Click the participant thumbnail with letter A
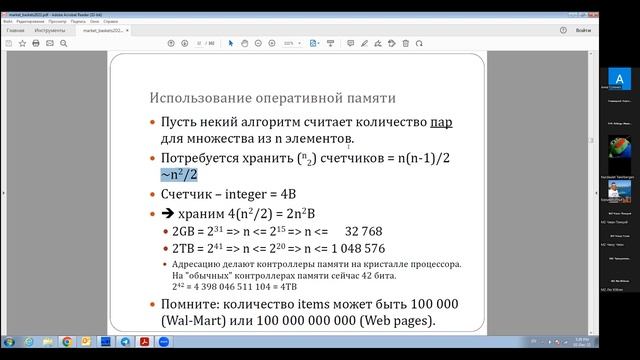 click(x=620, y=79)
